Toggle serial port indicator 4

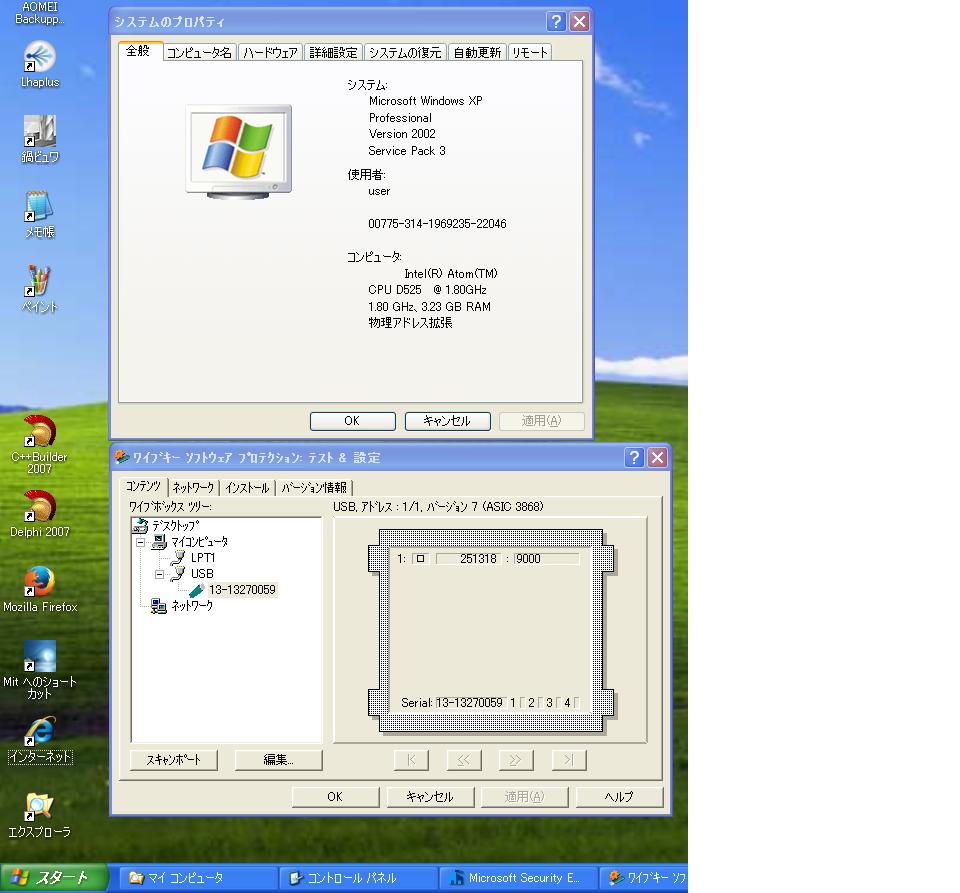coord(576,703)
